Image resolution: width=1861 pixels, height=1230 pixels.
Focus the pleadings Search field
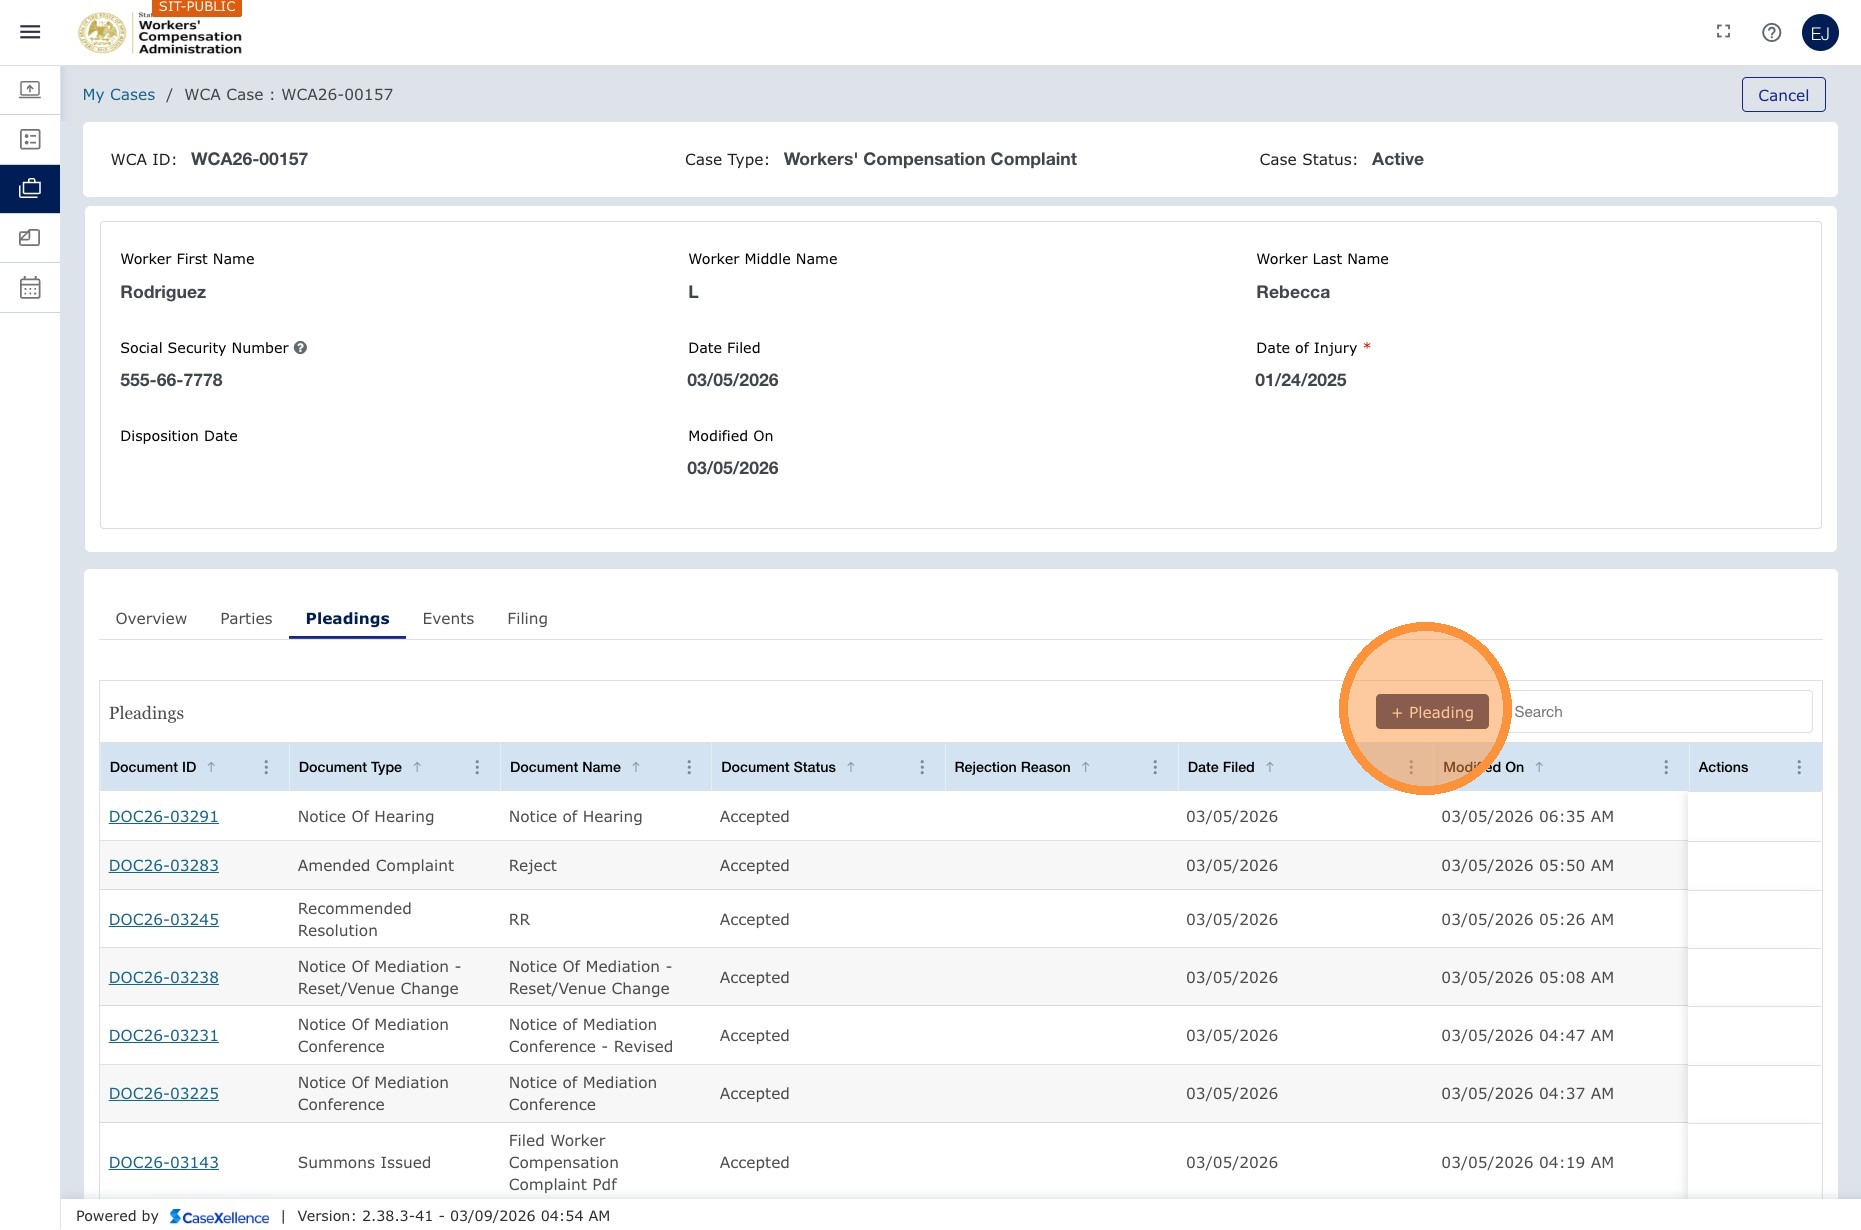click(x=1660, y=712)
